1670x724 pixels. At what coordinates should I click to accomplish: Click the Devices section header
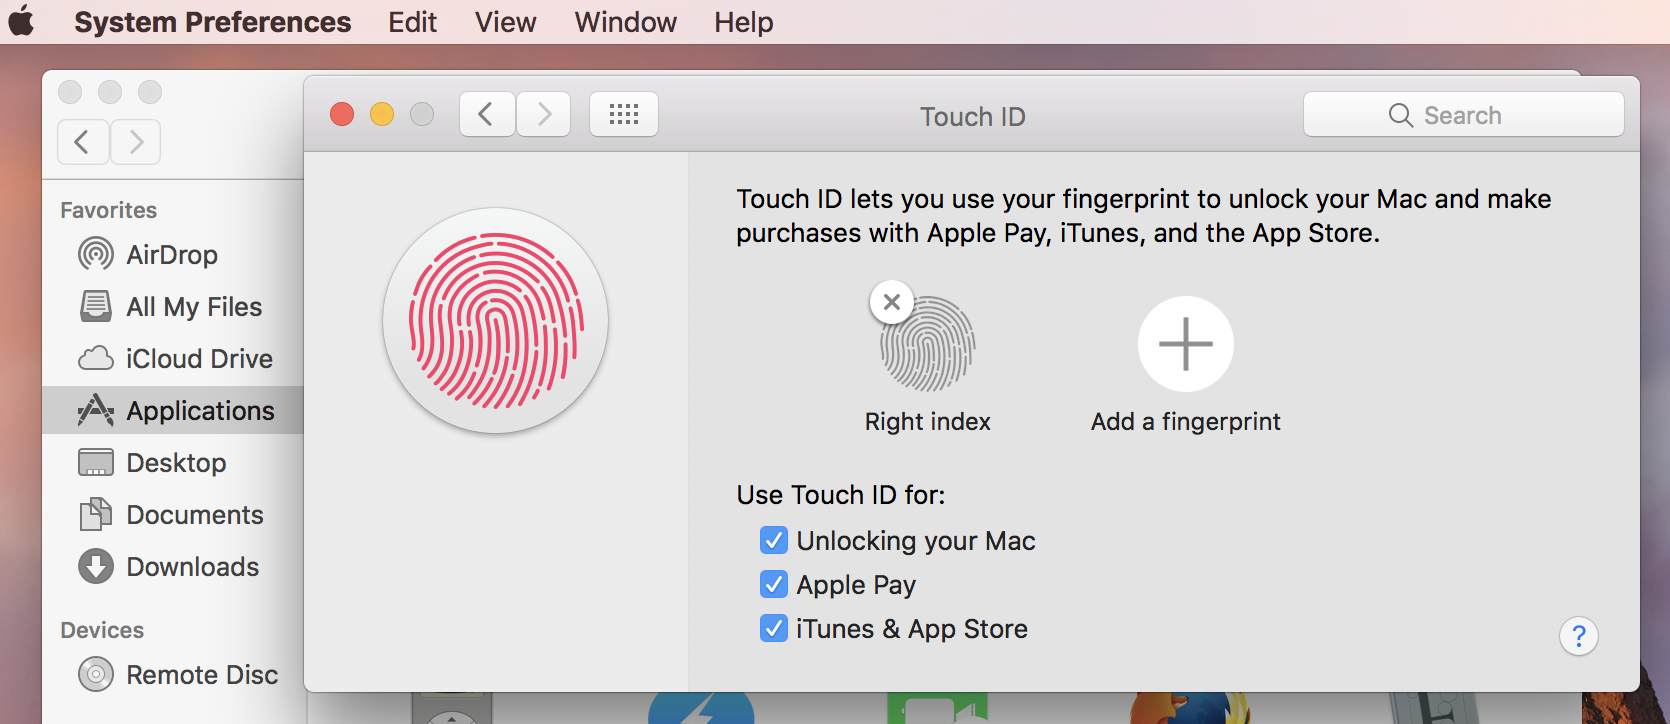click(x=102, y=630)
